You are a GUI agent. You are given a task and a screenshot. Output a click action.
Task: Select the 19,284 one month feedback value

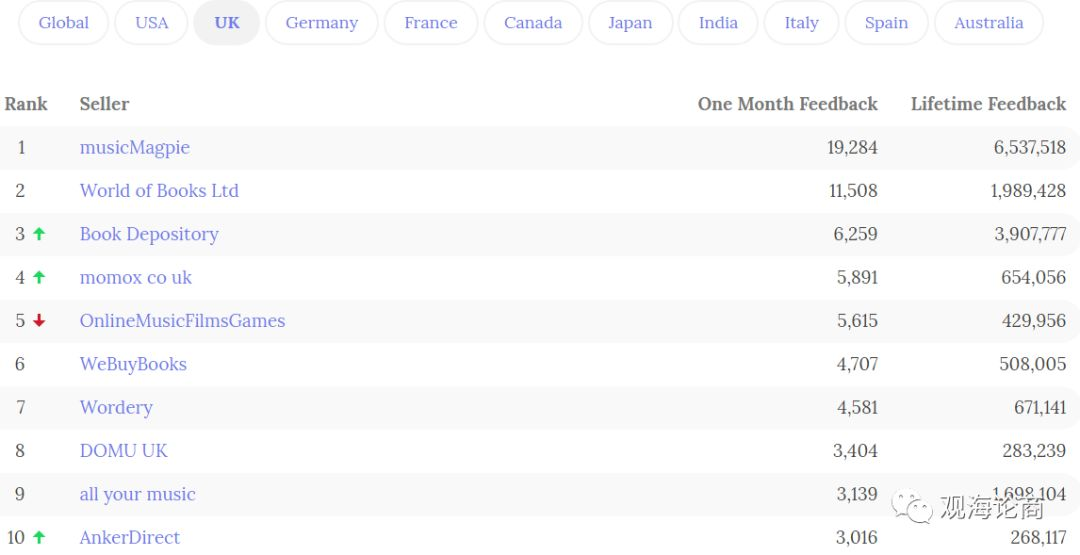[x=852, y=147]
